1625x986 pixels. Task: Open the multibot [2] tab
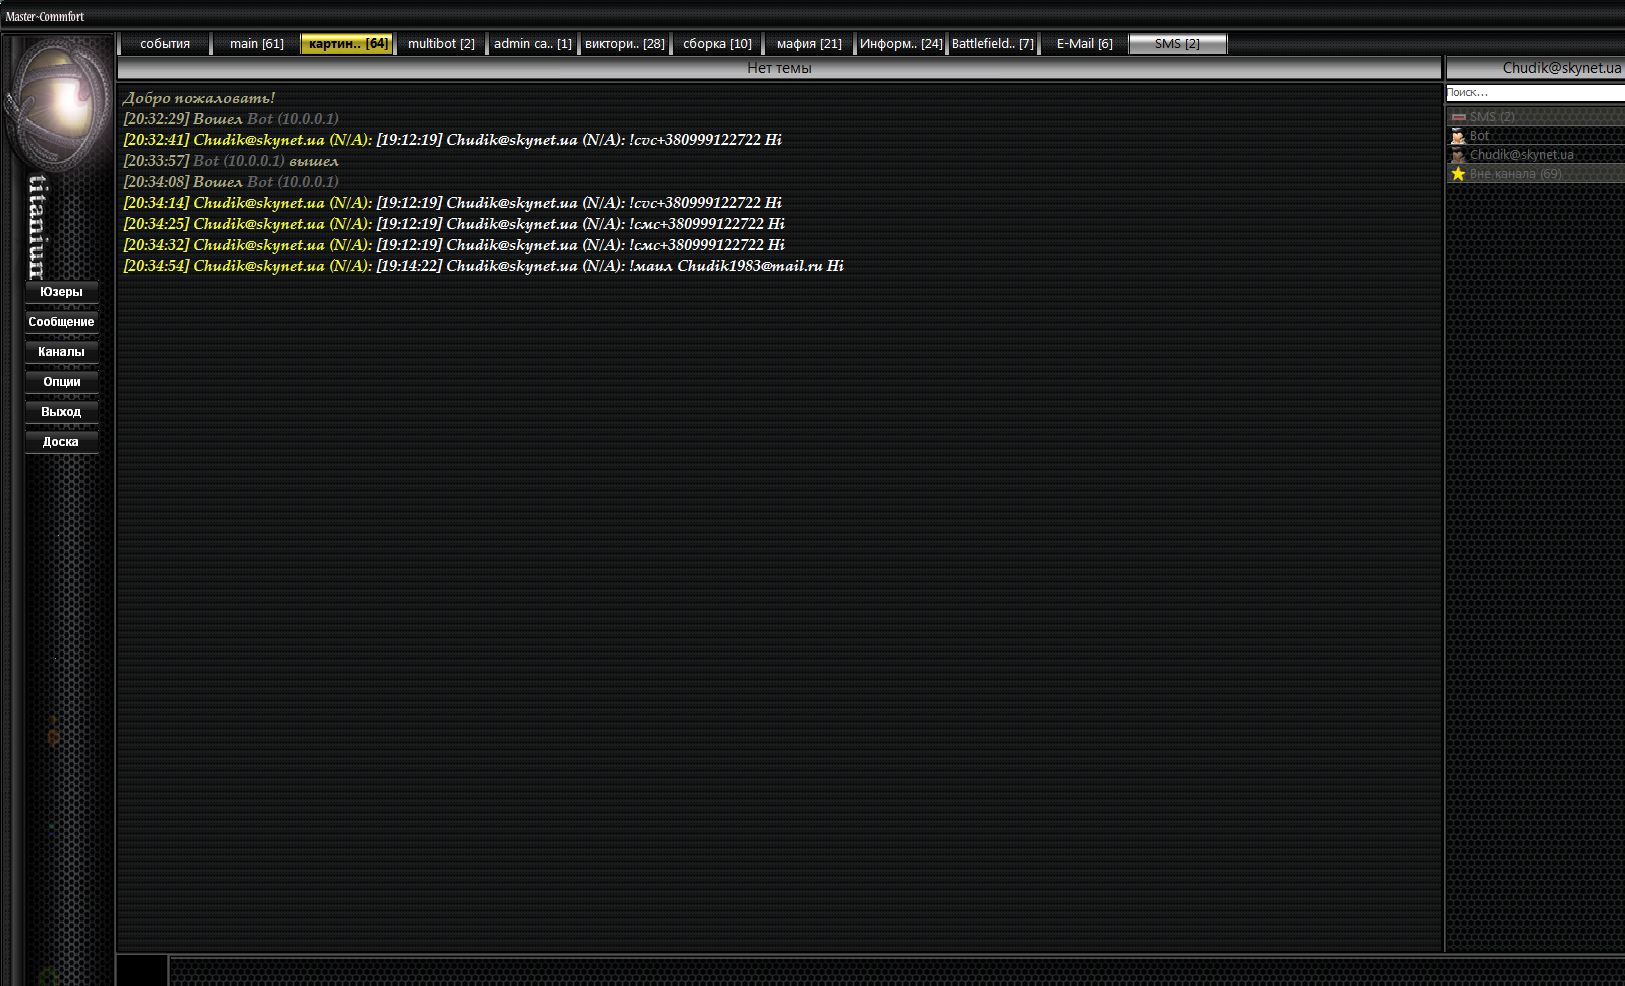tap(441, 44)
